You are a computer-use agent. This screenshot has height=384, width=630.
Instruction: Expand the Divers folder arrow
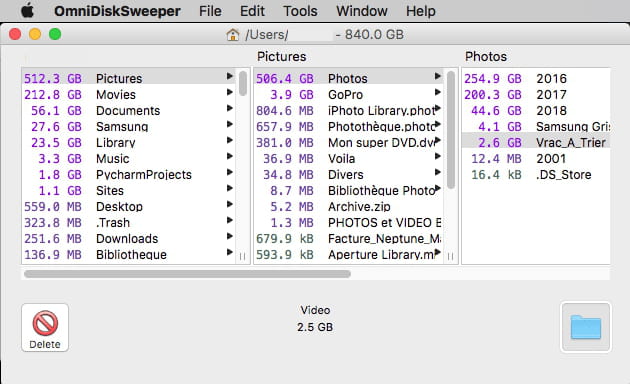(x=438, y=172)
